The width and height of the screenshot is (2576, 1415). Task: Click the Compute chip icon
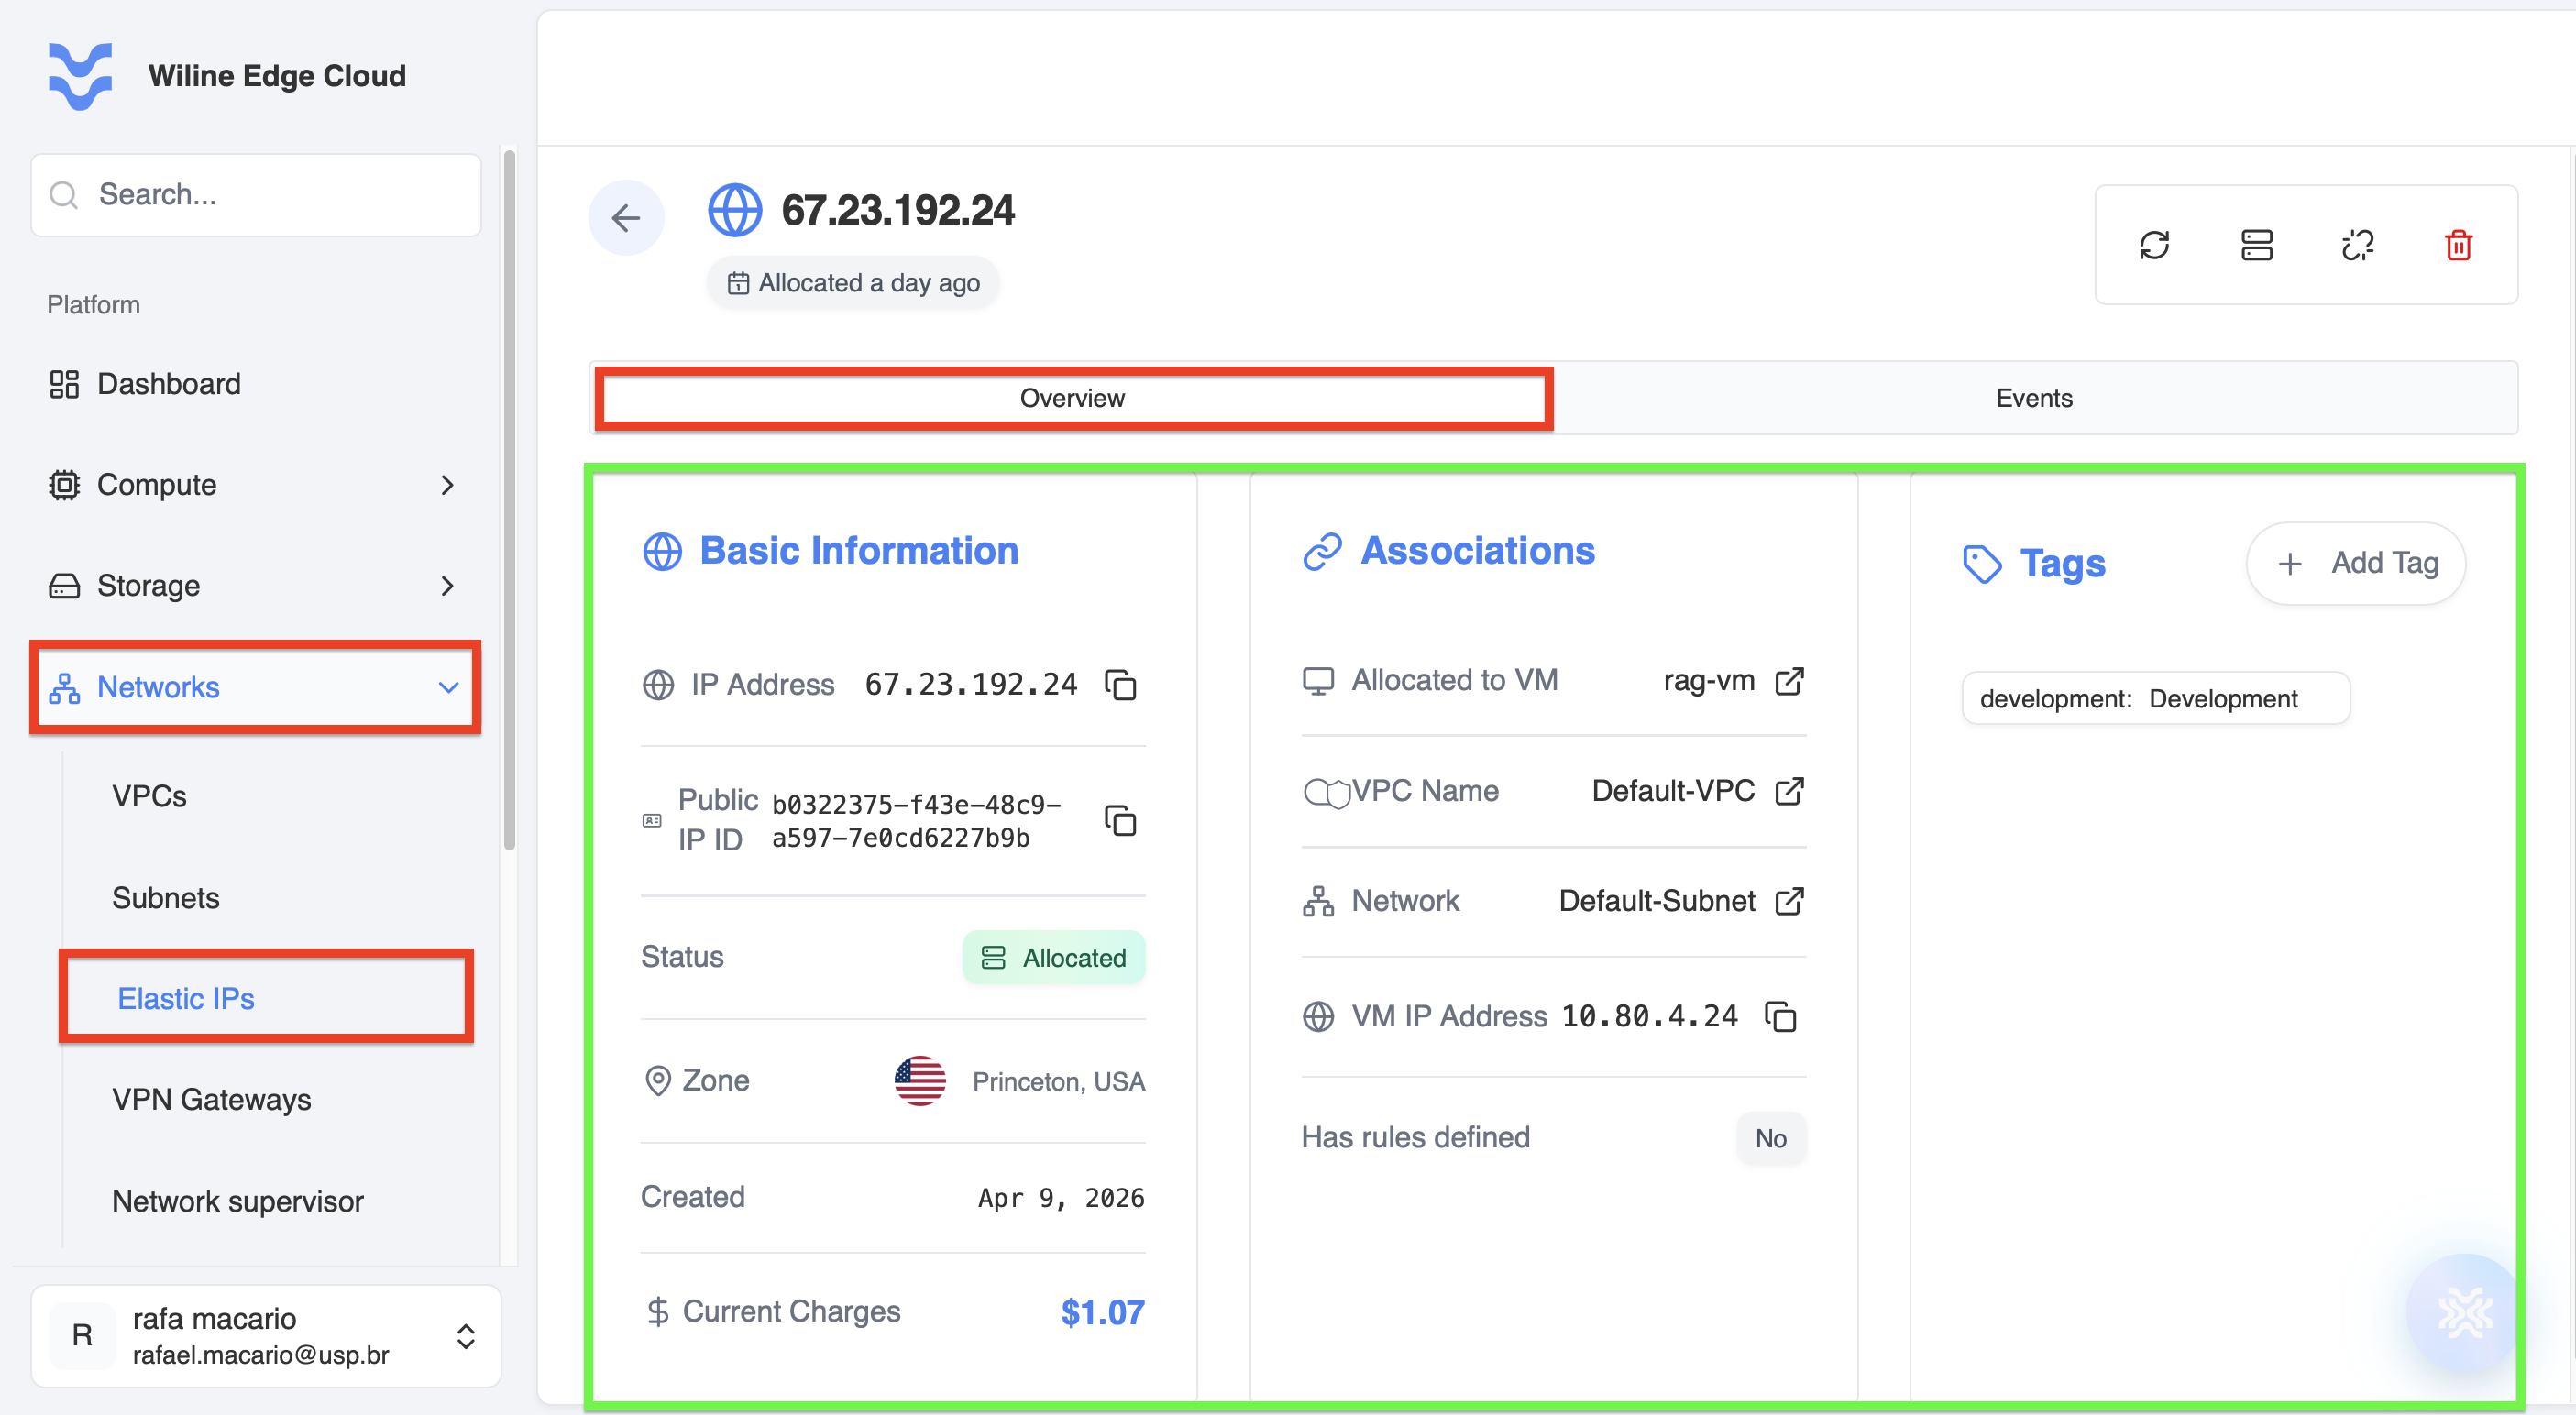tap(64, 485)
